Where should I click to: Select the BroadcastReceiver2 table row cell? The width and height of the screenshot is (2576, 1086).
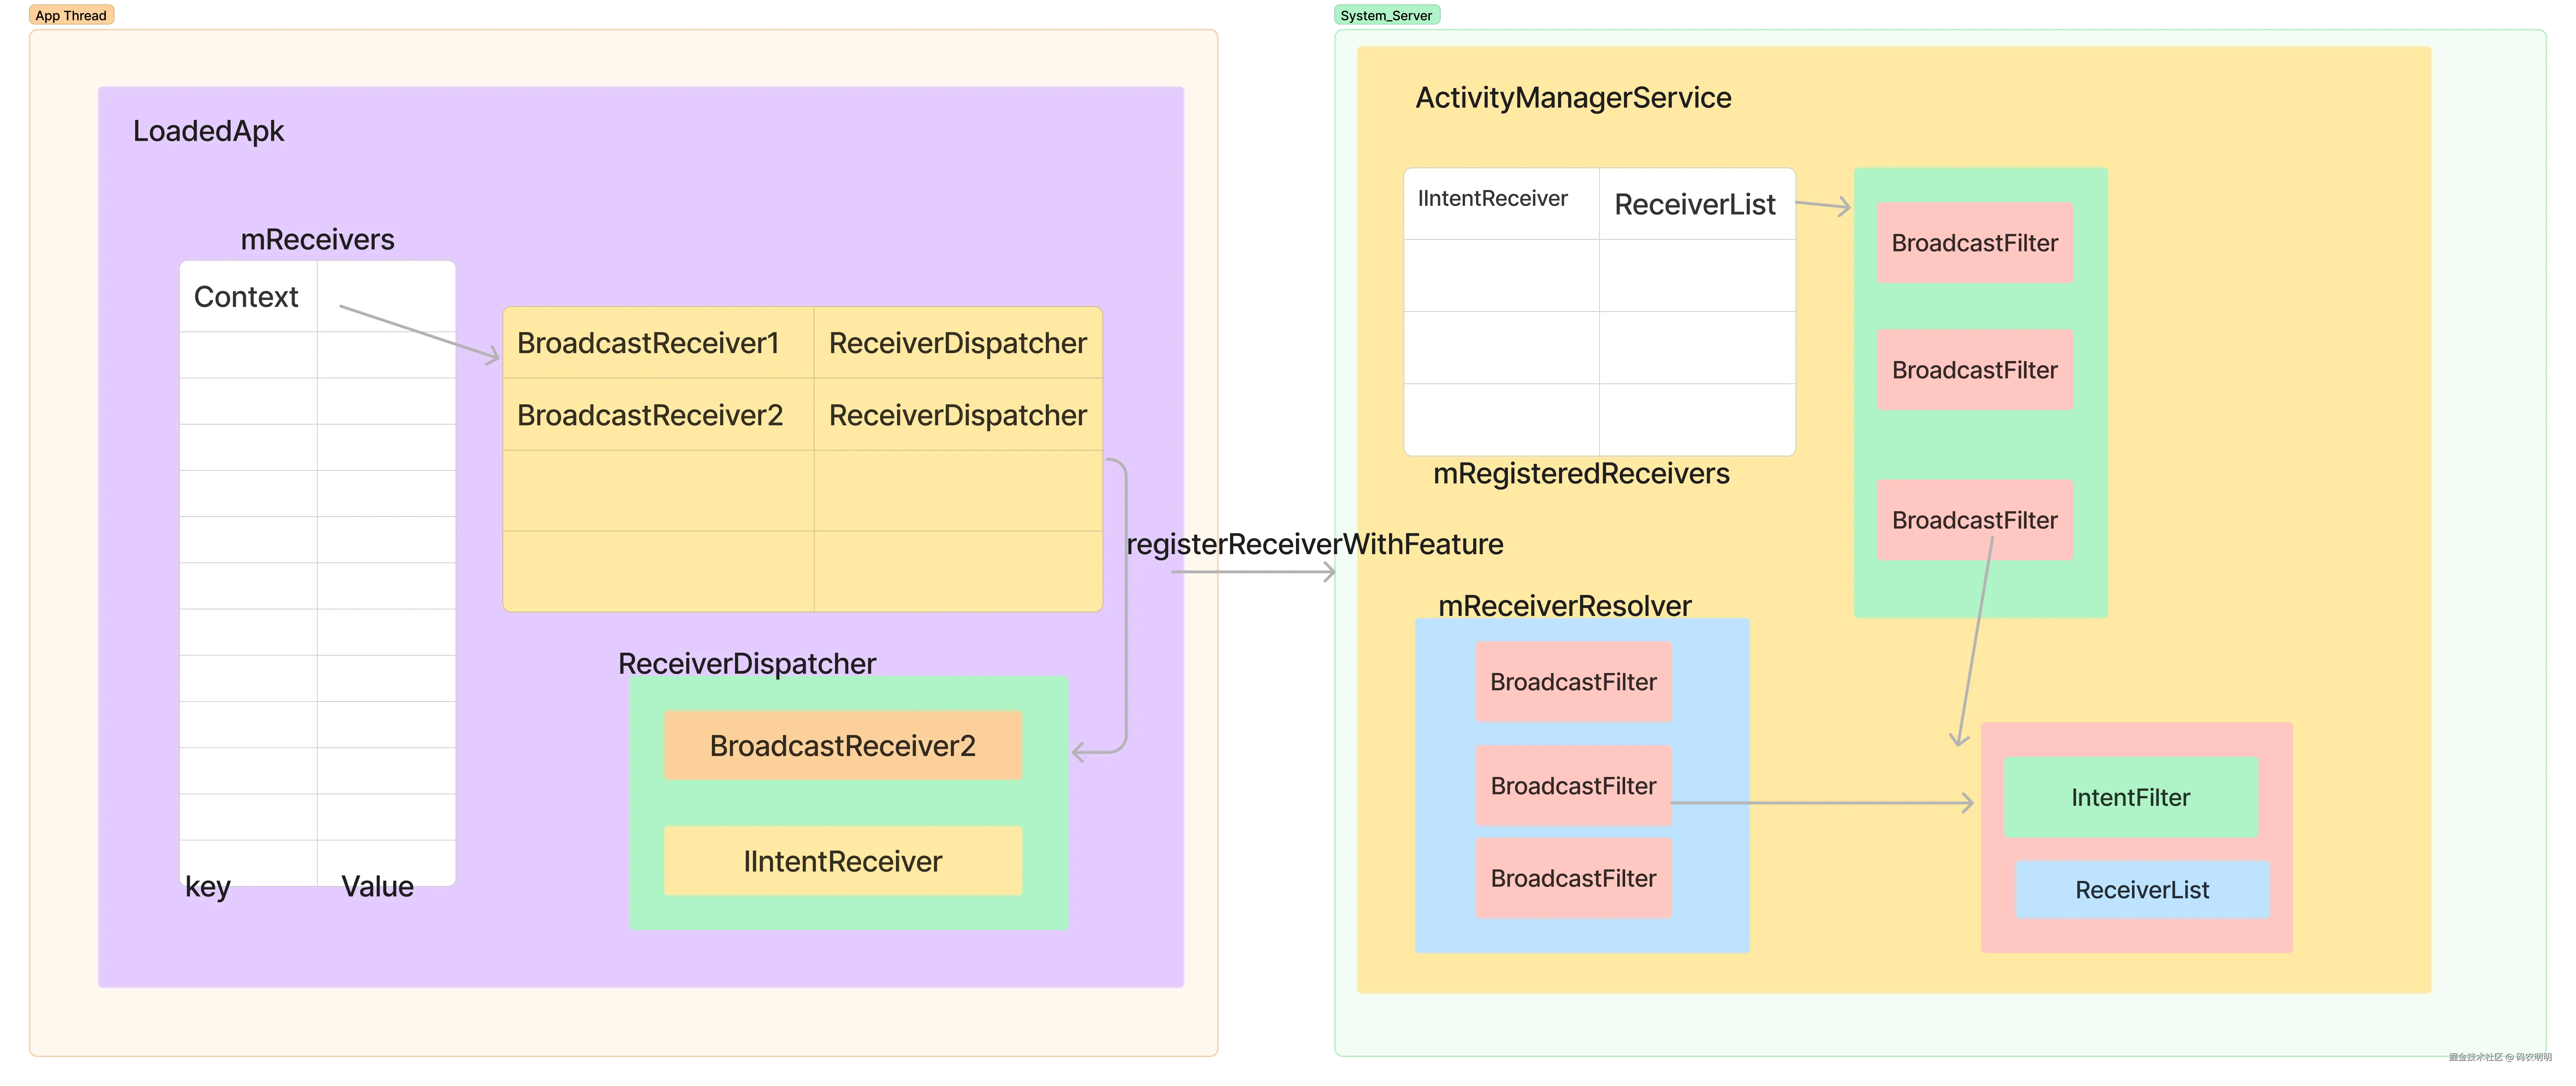pos(650,415)
